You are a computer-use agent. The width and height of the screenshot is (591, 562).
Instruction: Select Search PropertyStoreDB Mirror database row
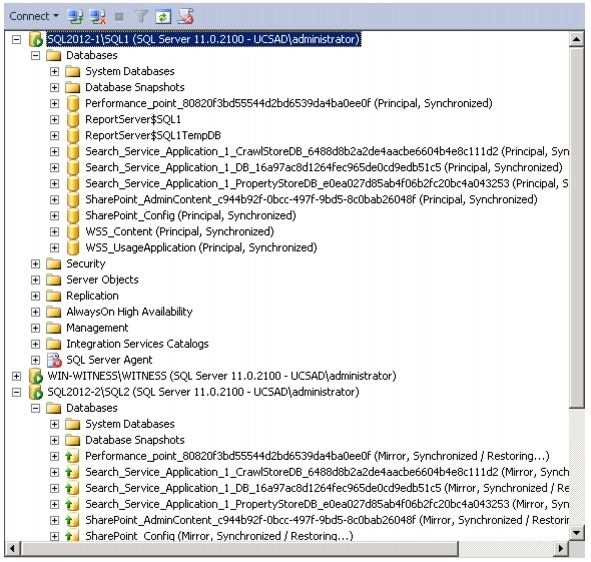[x=327, y=505]
